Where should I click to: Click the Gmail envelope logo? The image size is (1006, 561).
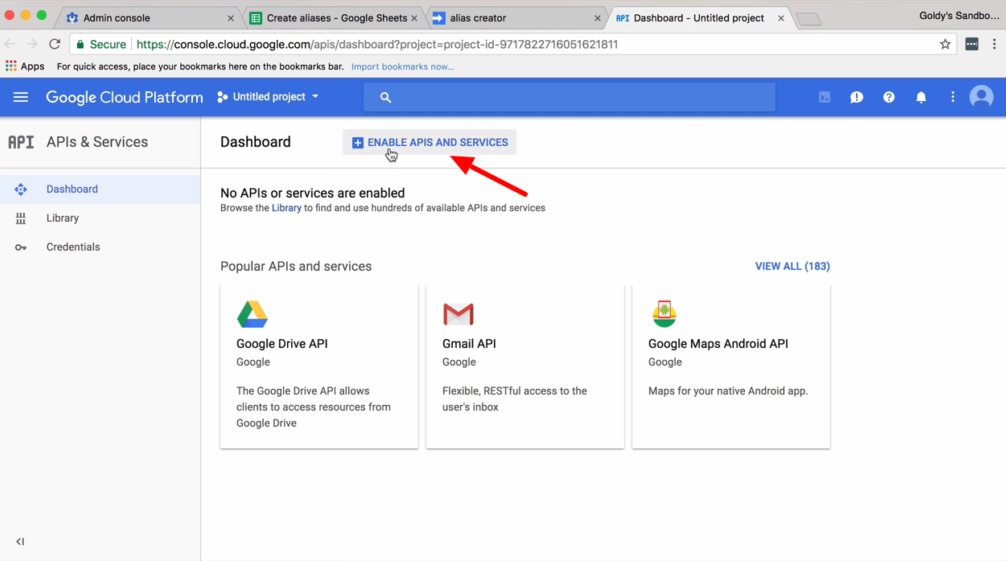[458, 314]
